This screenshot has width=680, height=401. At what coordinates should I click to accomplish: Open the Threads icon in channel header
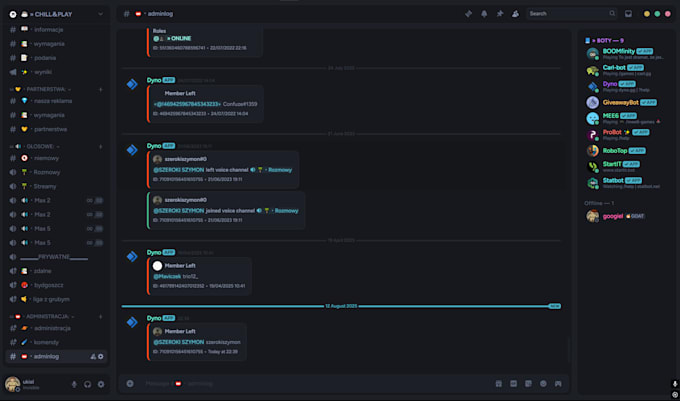coord(468,14)
